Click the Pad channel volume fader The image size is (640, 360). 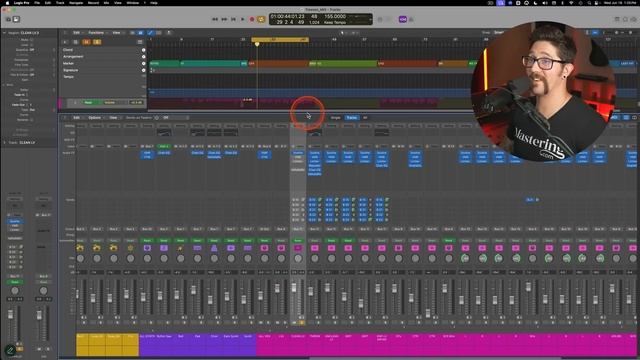tap(193, 290)
